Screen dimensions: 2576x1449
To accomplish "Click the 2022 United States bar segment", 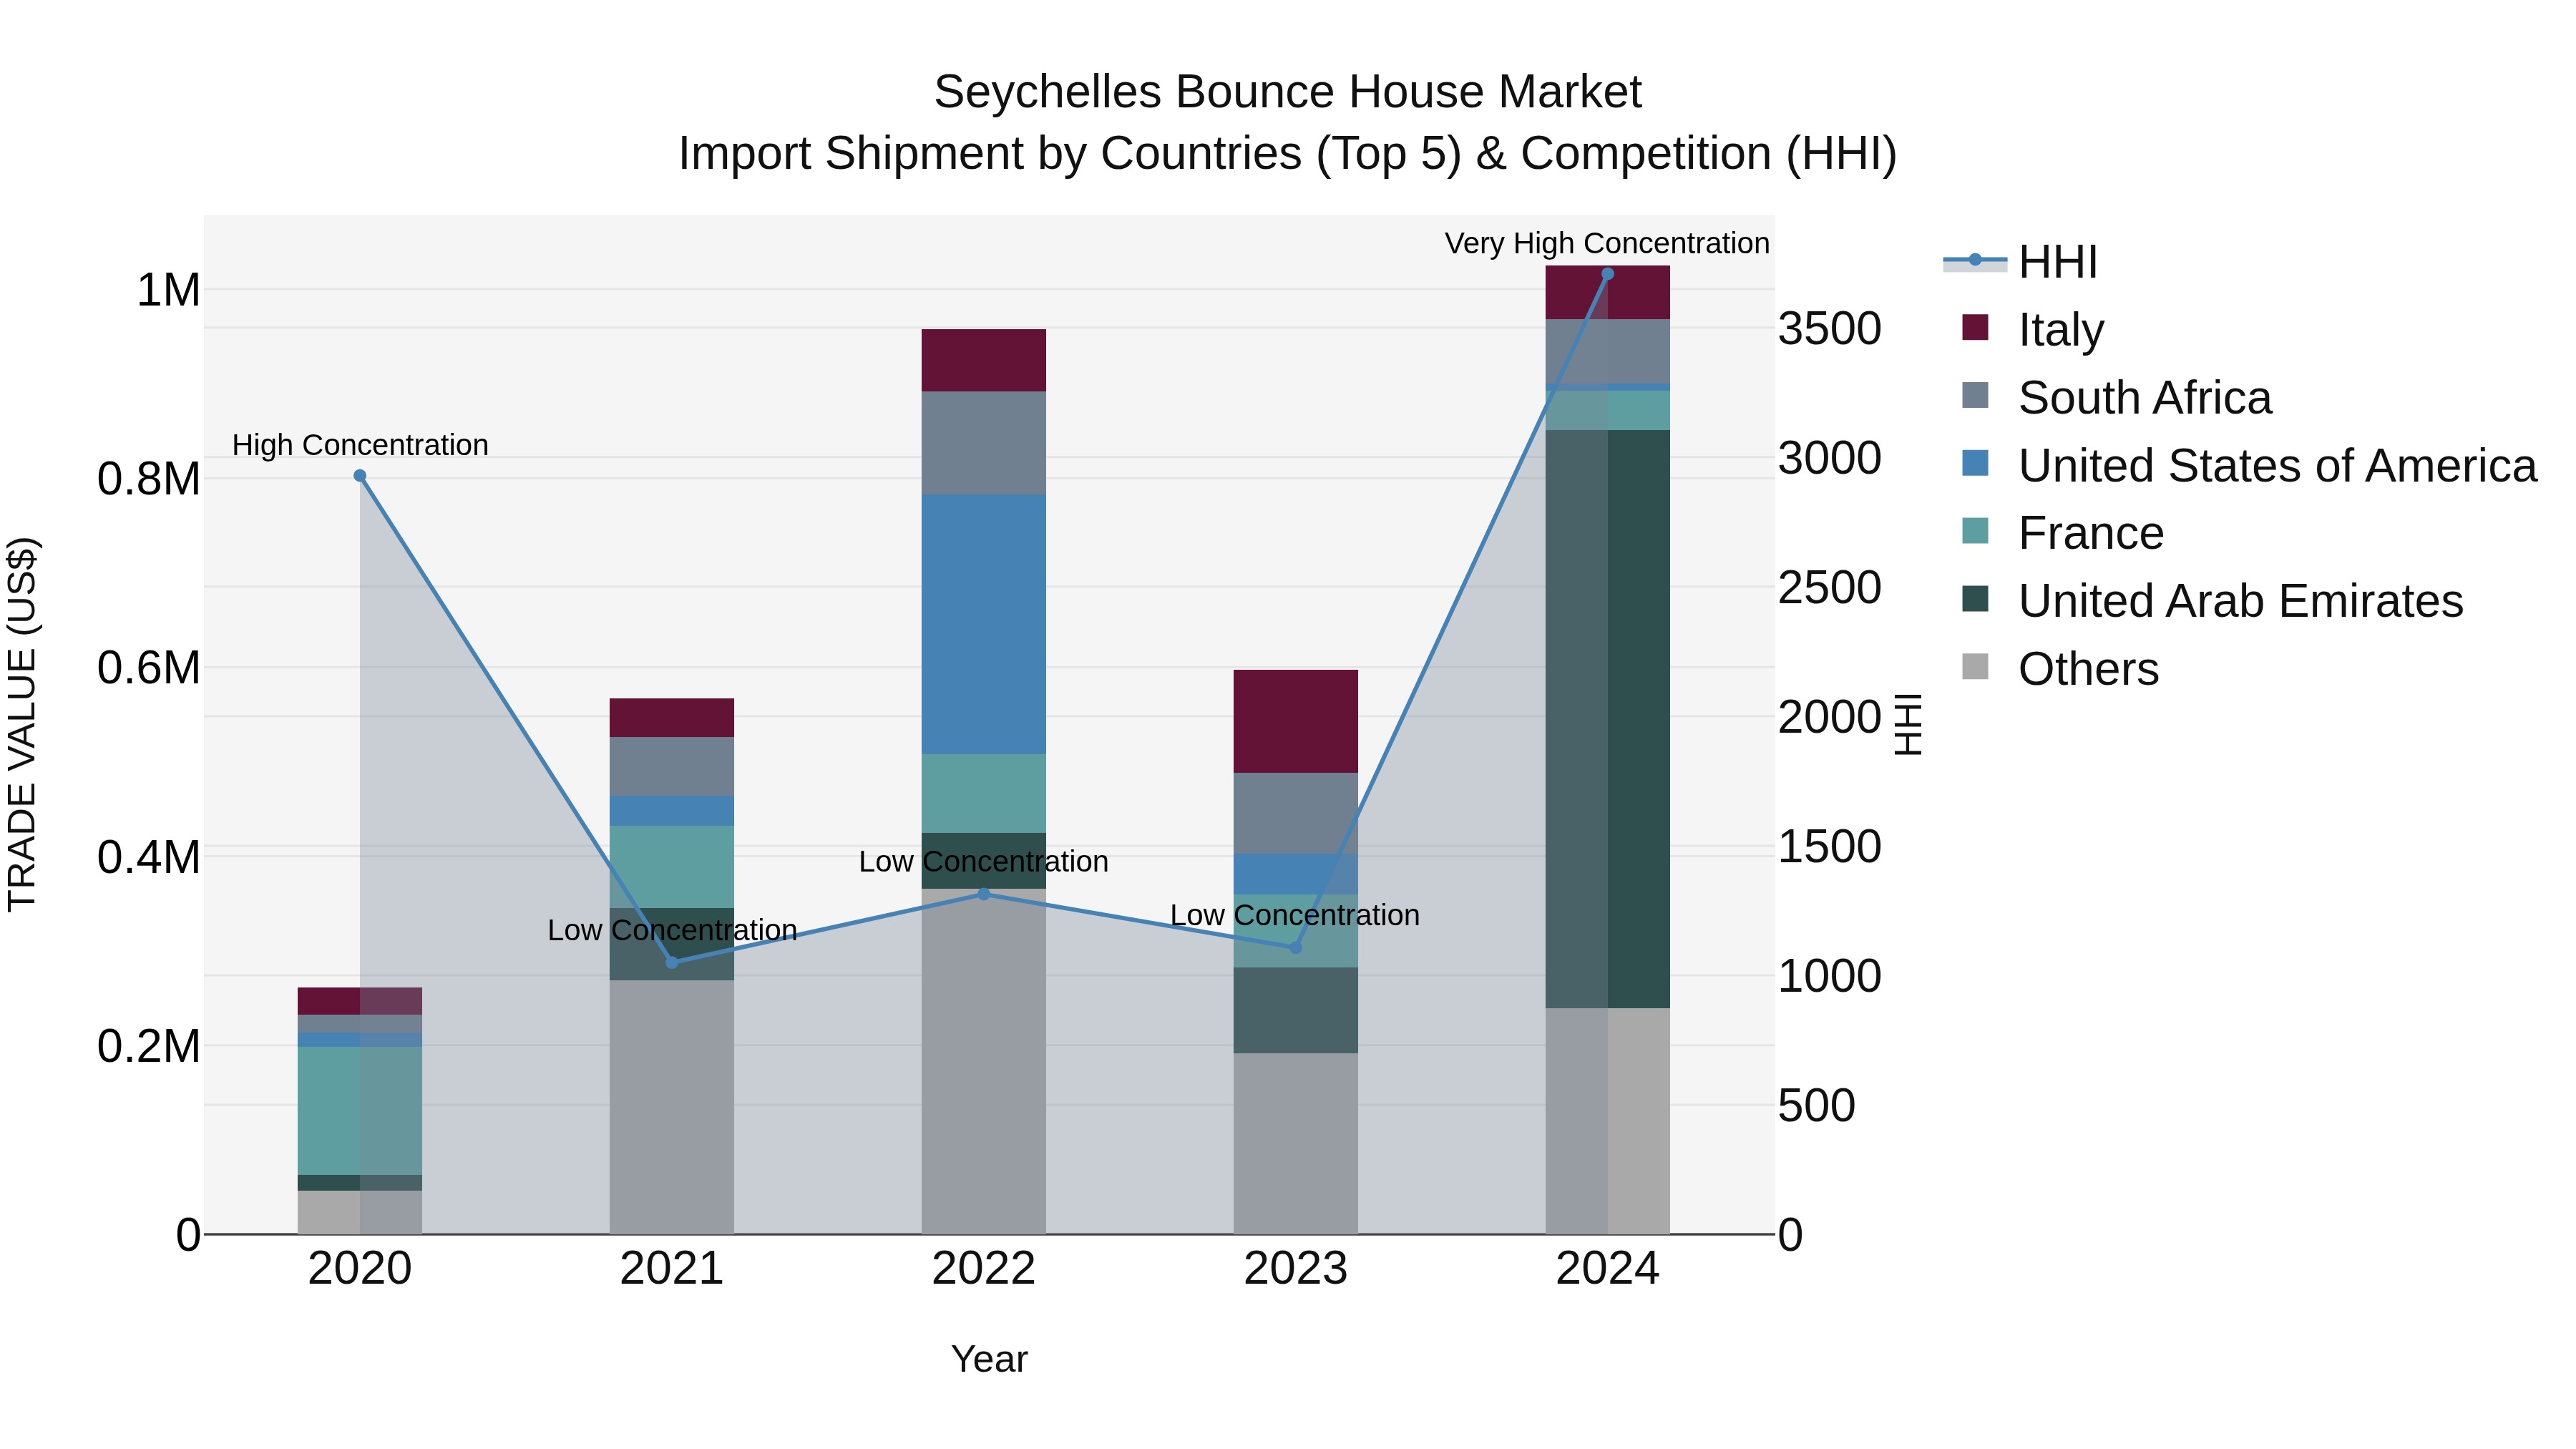I will pos(984,624).
